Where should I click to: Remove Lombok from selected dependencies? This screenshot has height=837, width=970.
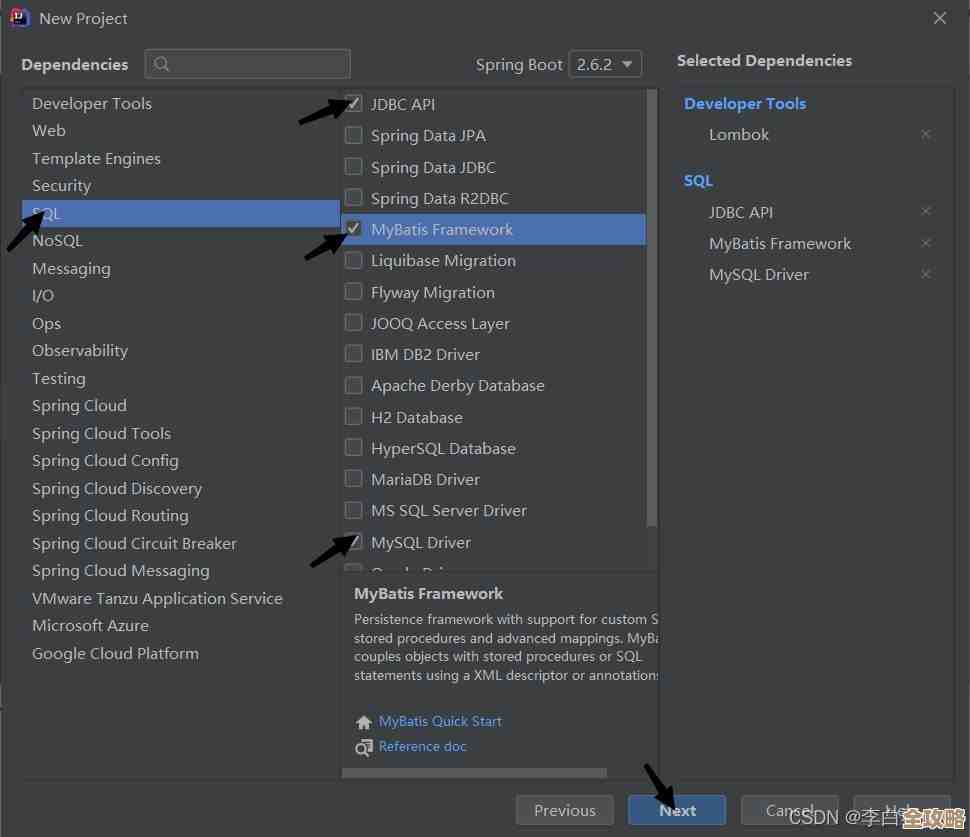click(x=926, y=134)
